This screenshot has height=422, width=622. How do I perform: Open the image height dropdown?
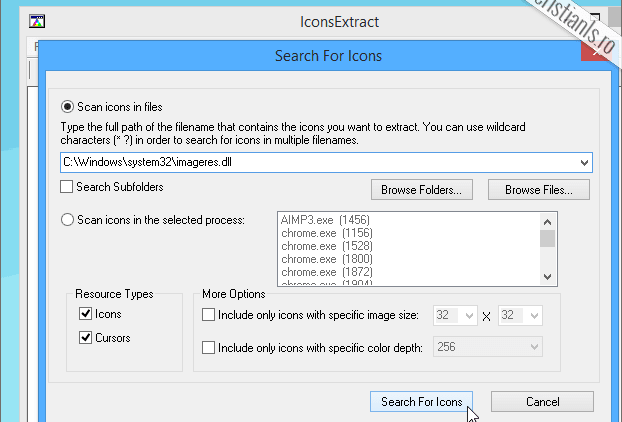click(x=533, y=315)
